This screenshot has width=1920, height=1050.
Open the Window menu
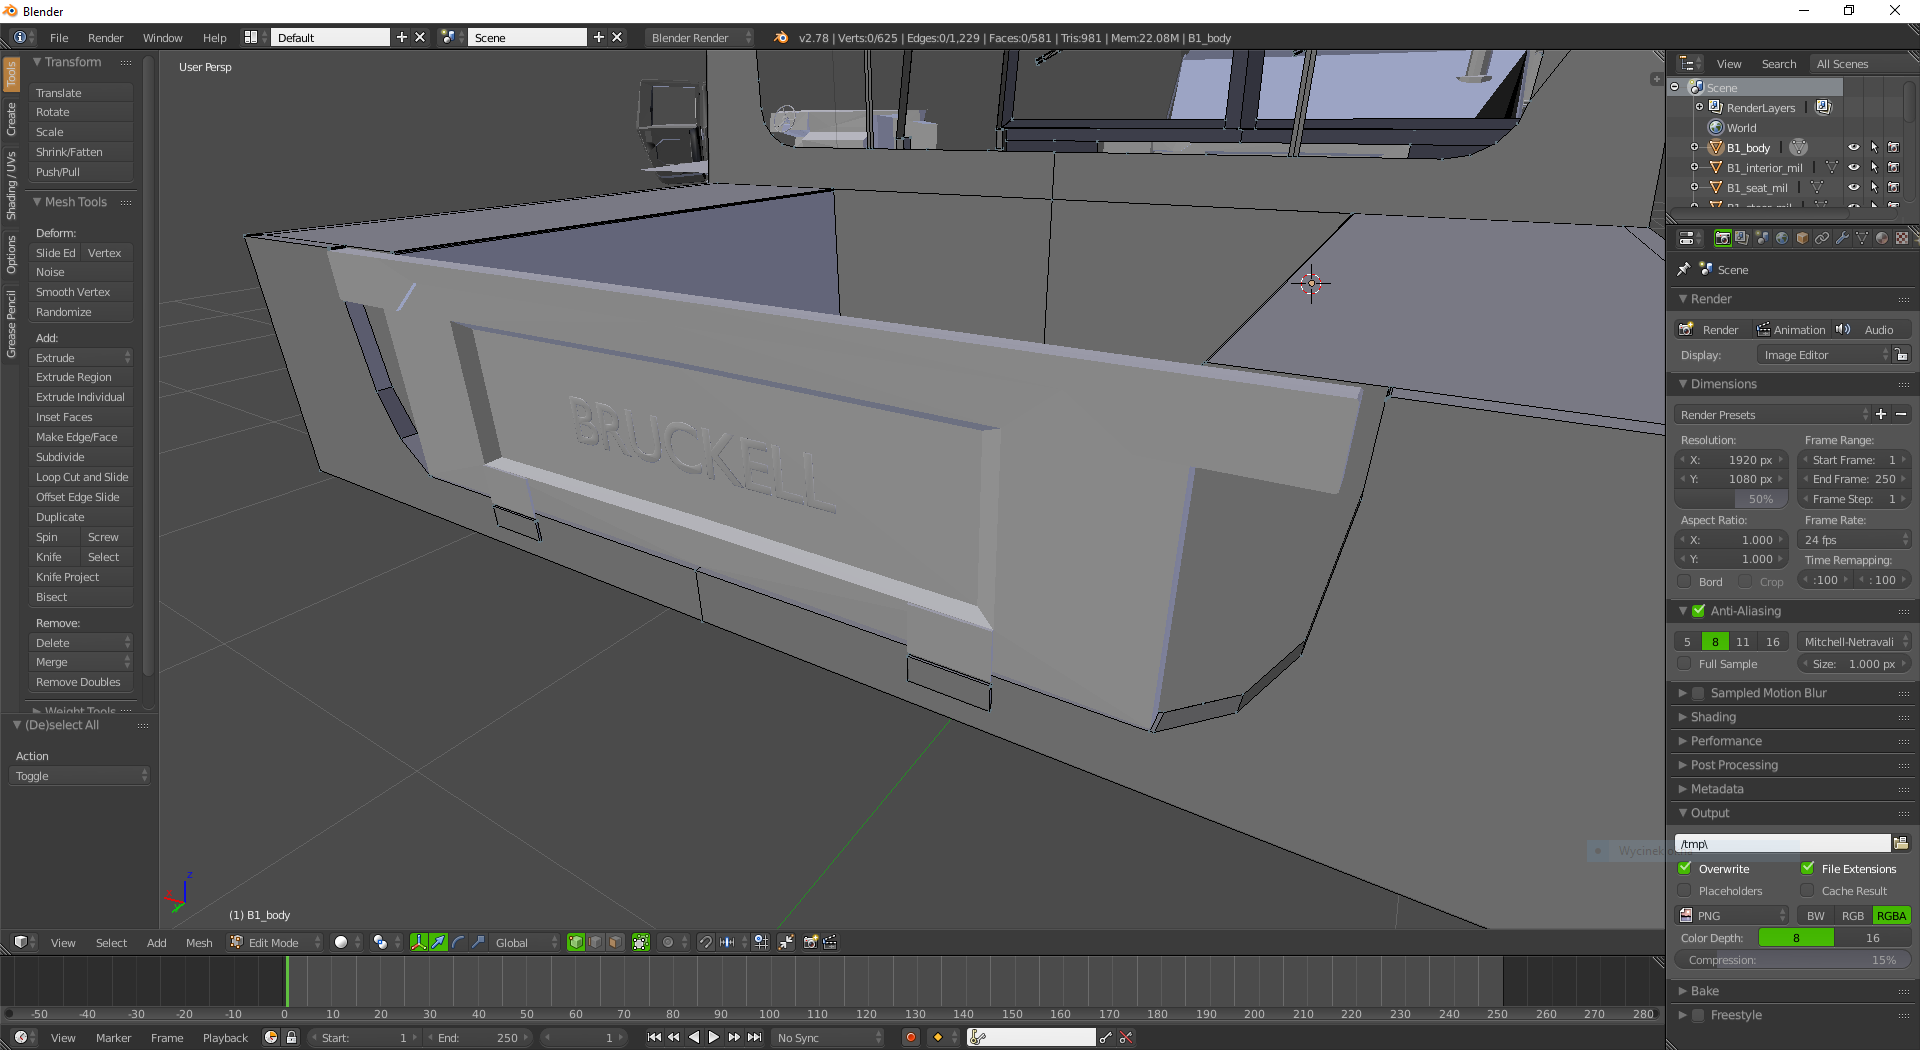click(162, 37)
